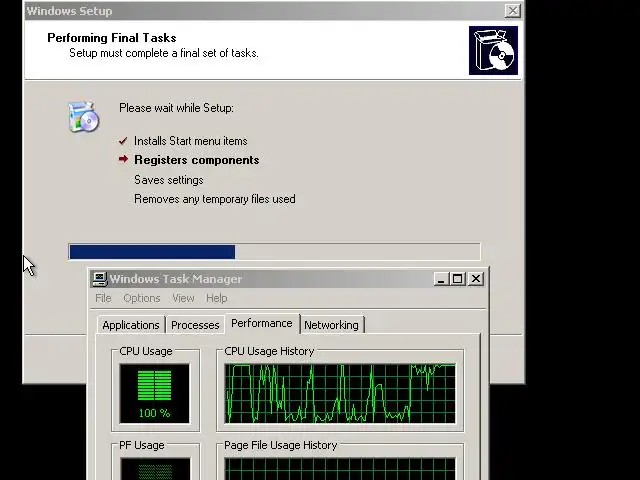
Task: Open the File menu in Task Manager
Action: click(x=103, y=298)
